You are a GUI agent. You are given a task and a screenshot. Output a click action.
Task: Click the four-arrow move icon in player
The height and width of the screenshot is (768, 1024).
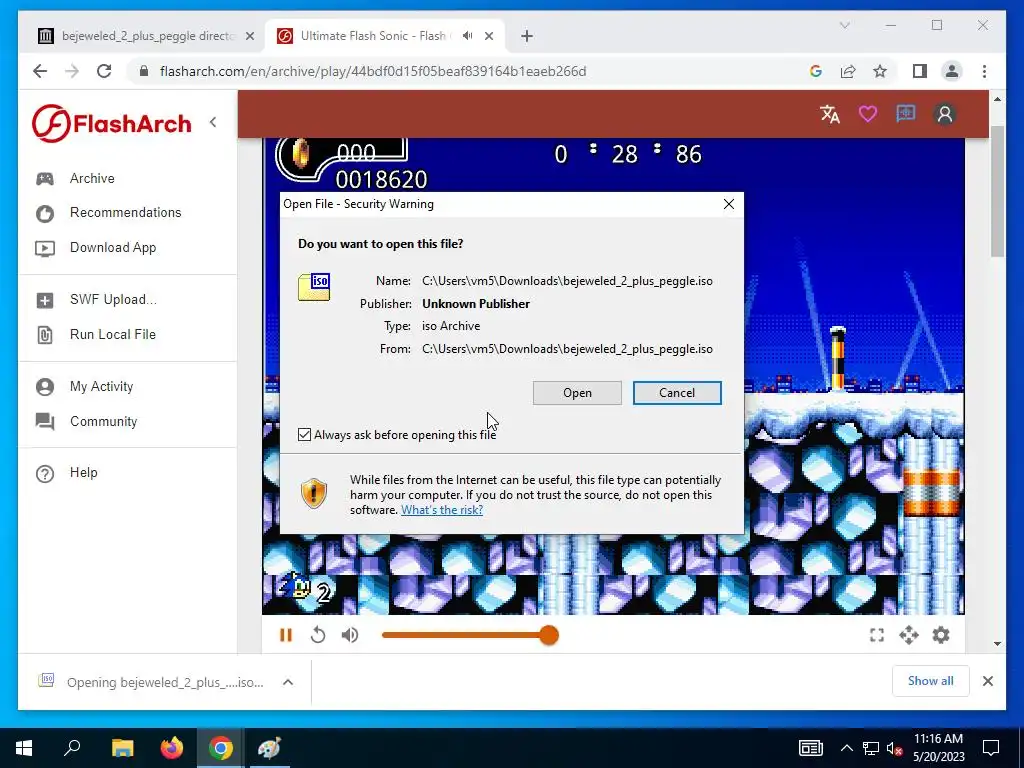click(x=908, y=635)
